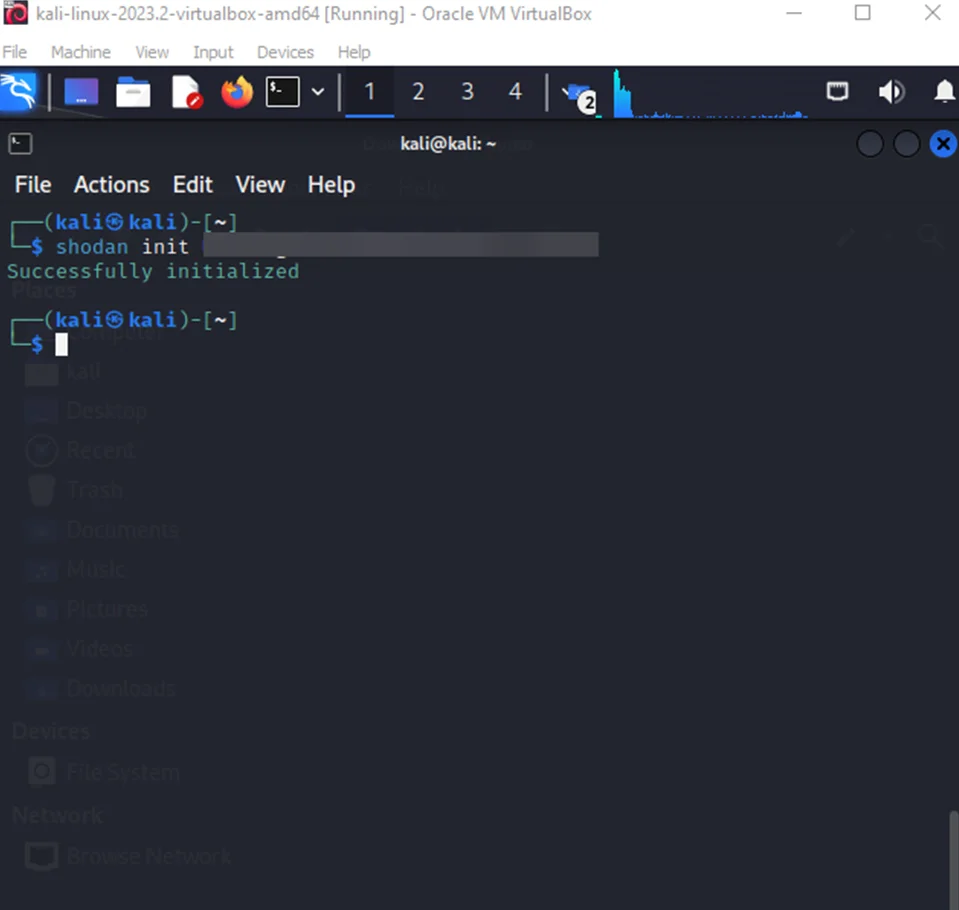Open notifications via the bell icon
This screenshot has height=910, width=959.
tap(944, 91)
